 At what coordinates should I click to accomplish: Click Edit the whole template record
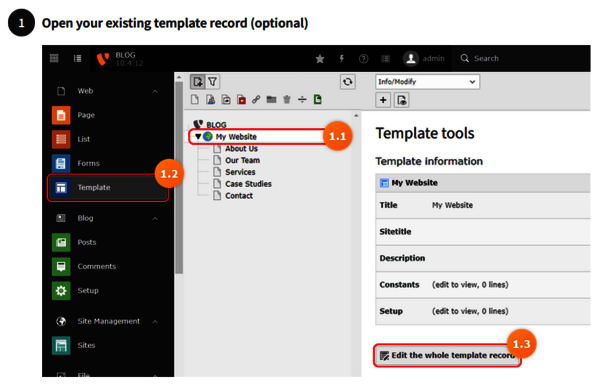click(x=447, y=356)
